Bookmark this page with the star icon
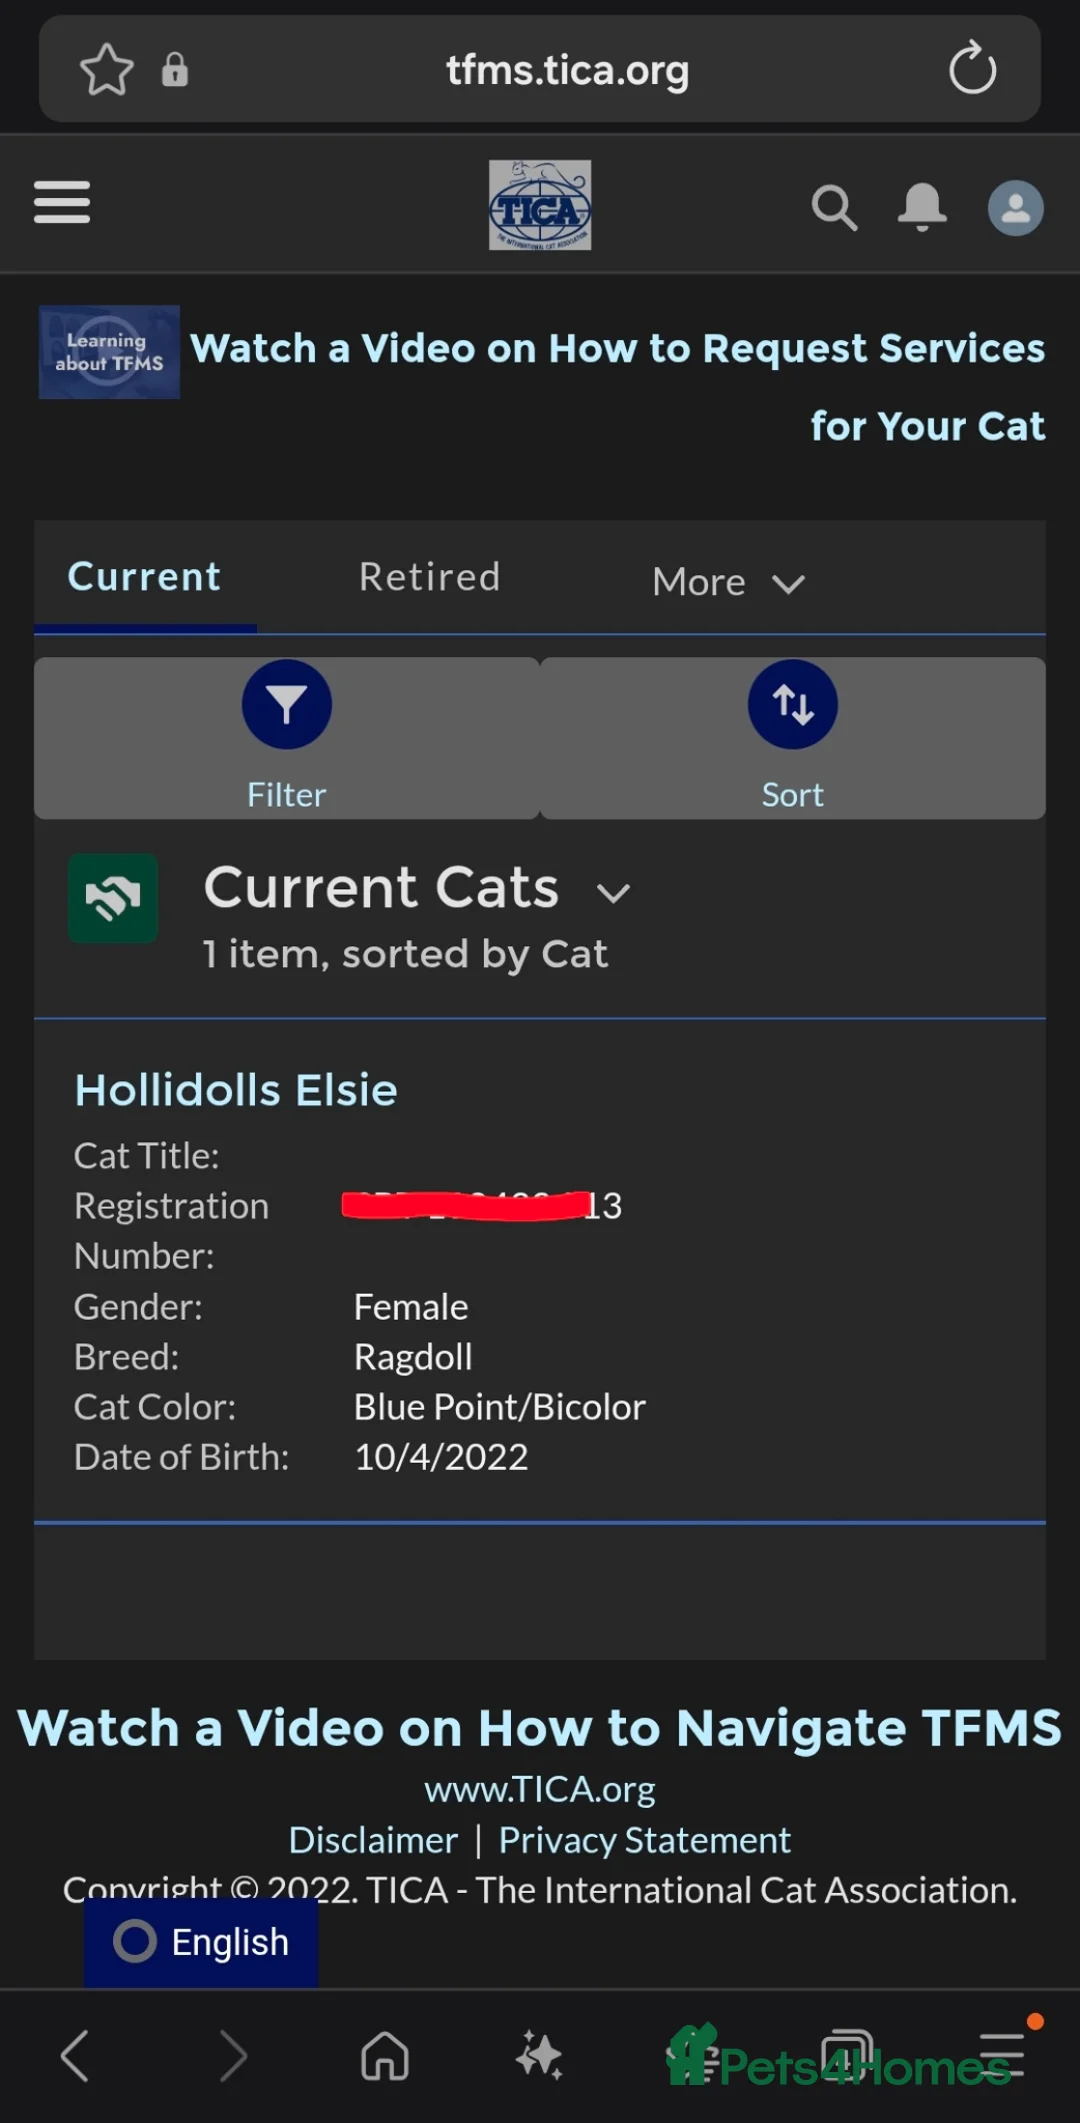 point(107,69)
